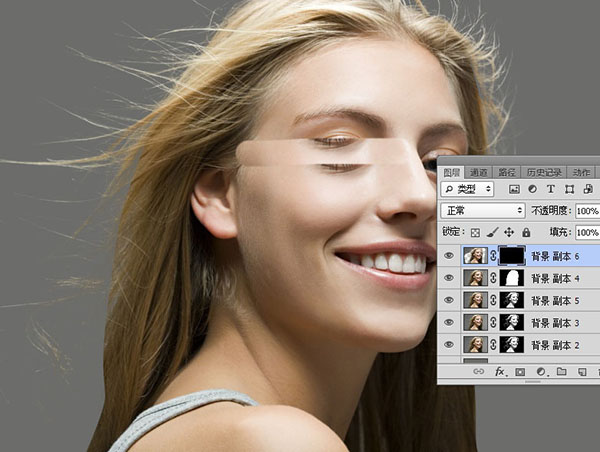Open the new adjustment layer menu
The image size is (600, 452).
541,371
